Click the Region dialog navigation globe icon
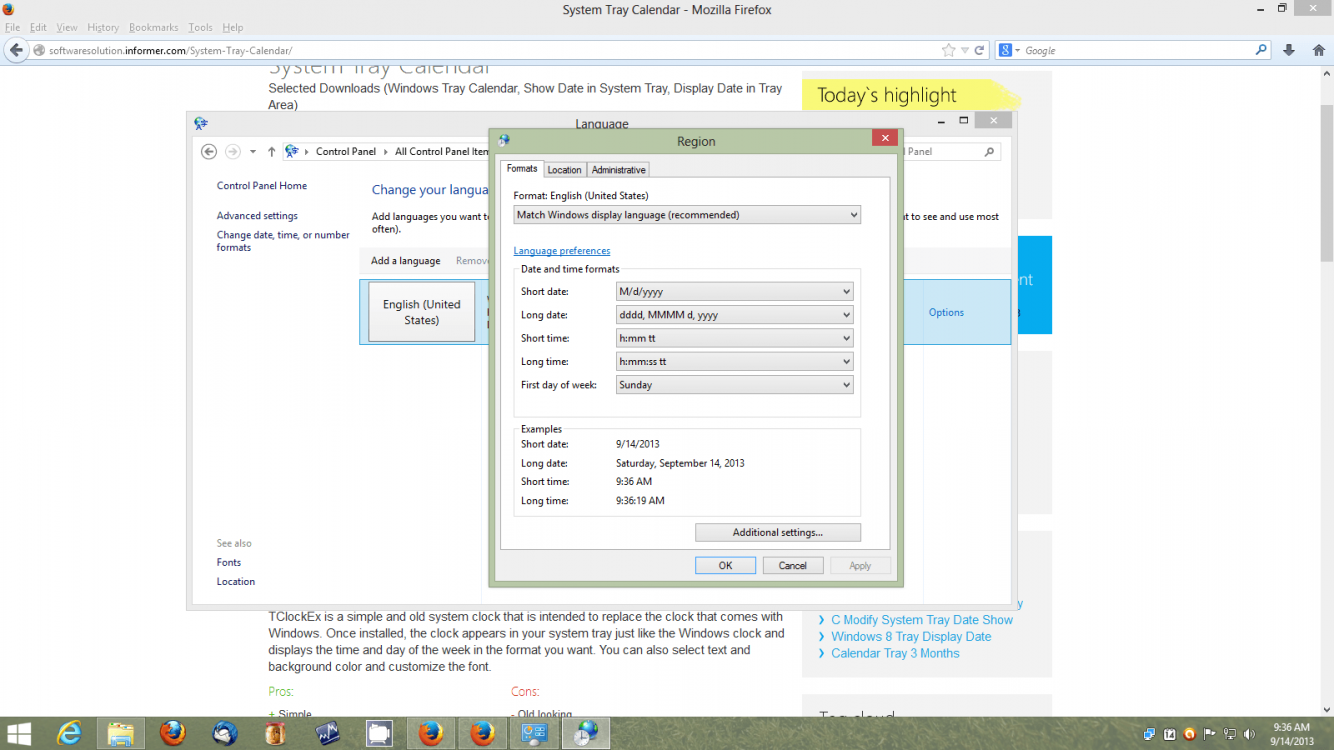 click(504, 140)
